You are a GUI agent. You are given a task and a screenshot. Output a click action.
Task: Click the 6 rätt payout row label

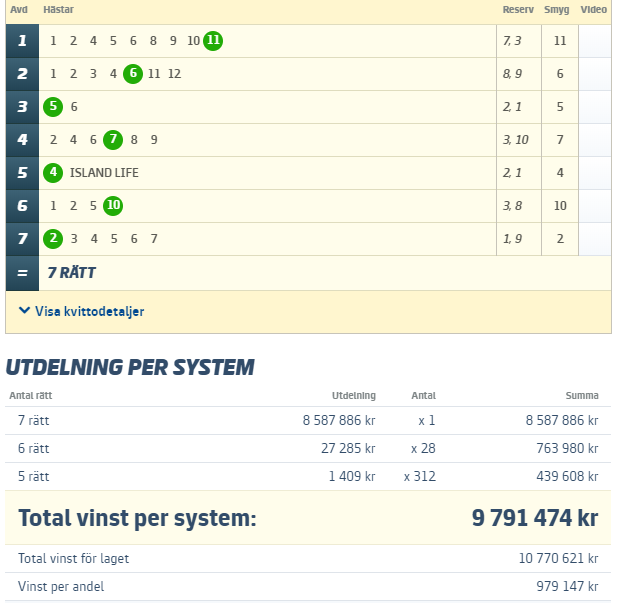(x=34, y=449)
